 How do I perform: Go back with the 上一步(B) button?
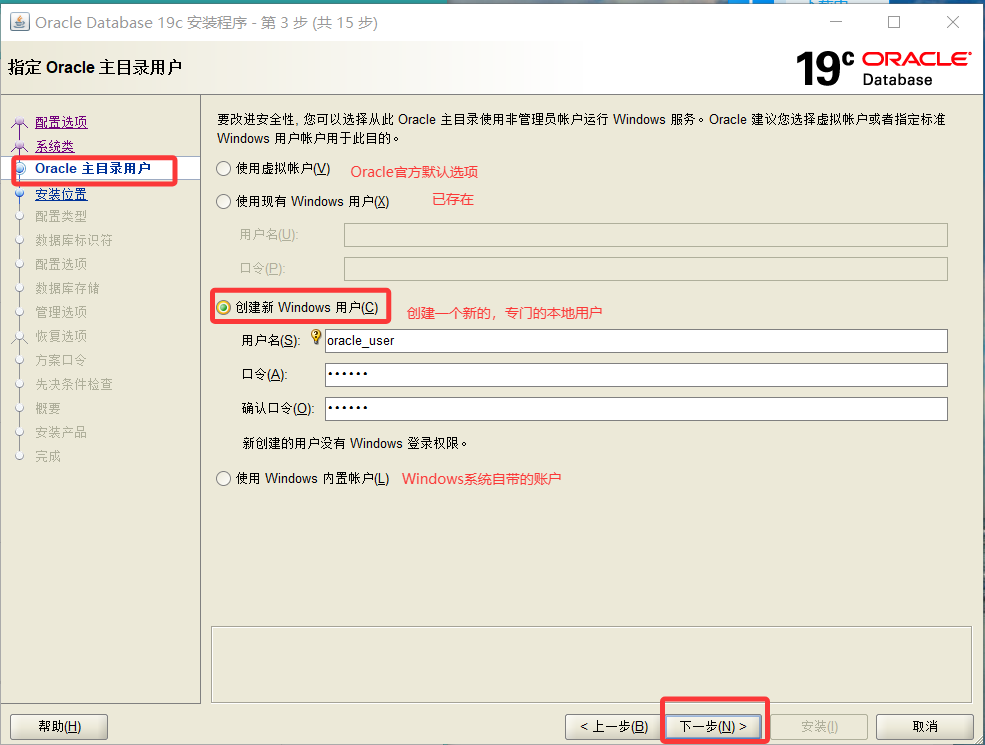click(614, 727)
